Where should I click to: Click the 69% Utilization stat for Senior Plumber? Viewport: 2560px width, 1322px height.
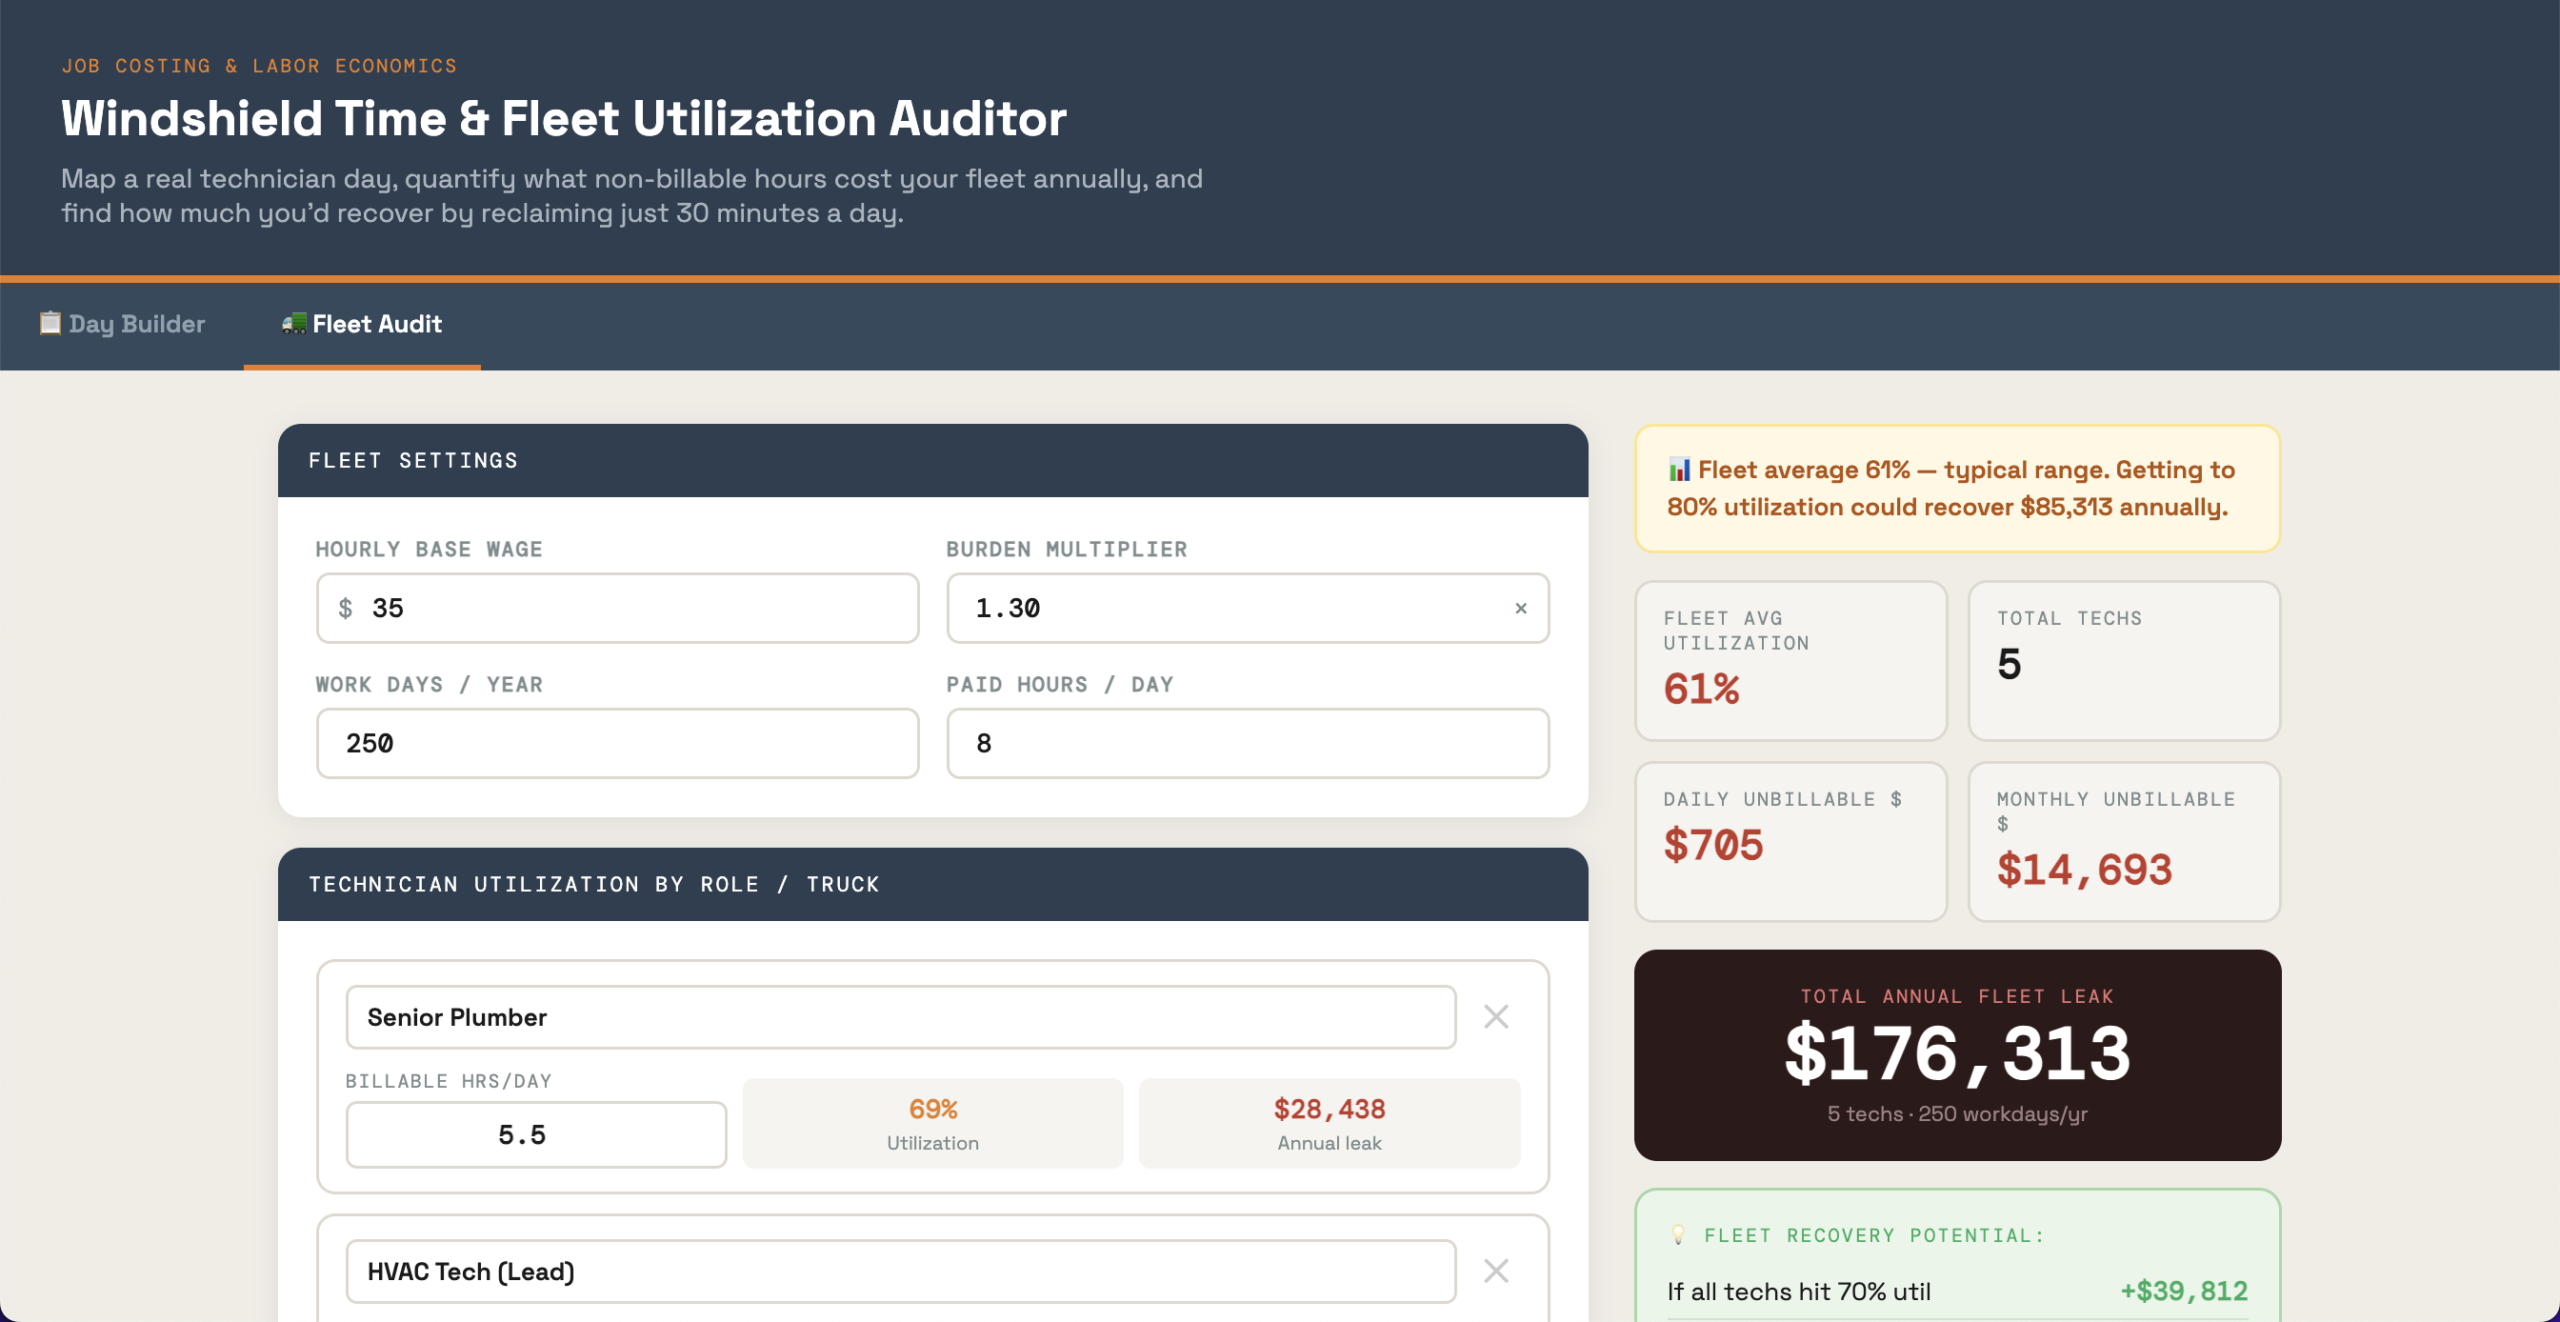(x=933, y=1123)
